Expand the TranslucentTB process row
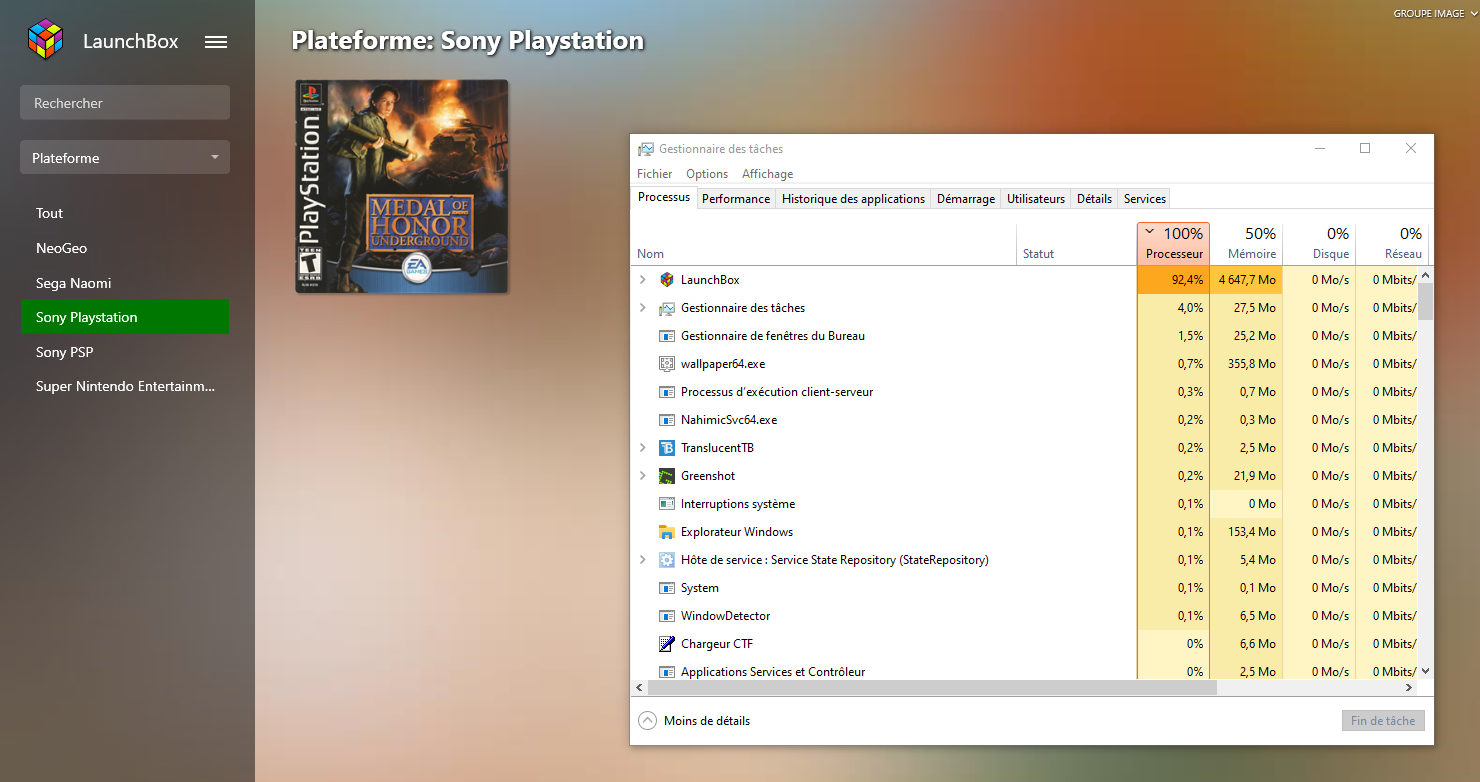This screenshot has height=782, width=1480. coord(643,448)
